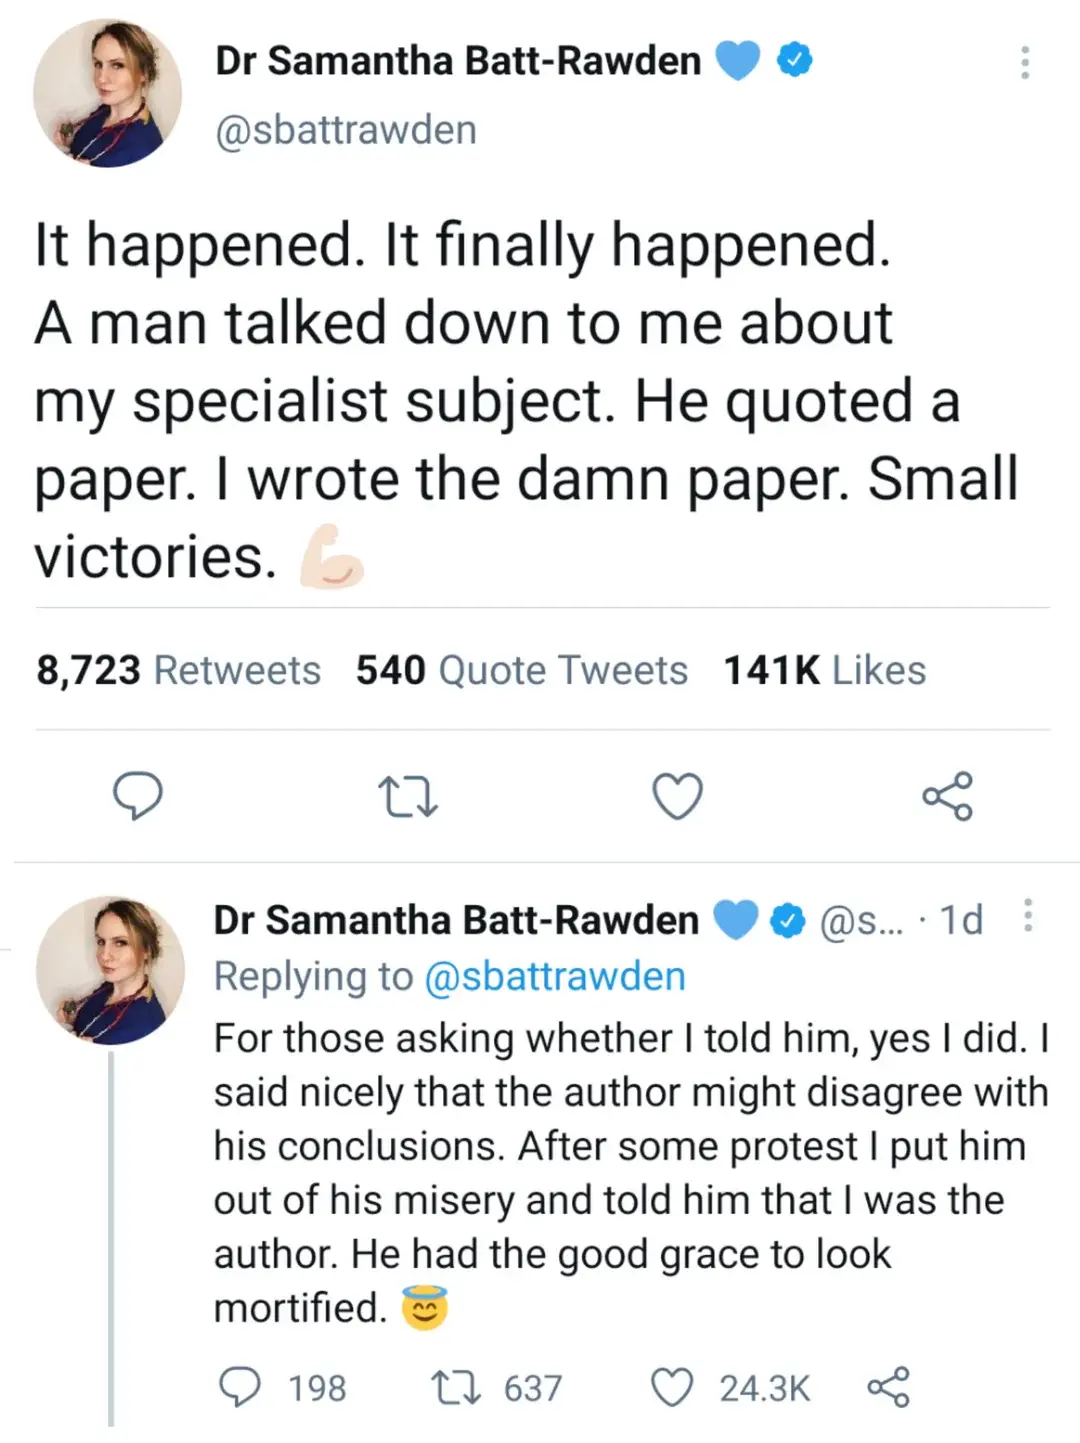Image resolution: width=1080 pixels, height=1443 pixels.
Task: Open the profile picture on the main tweet
Action: pyautogui.click(x=108, y=93)
